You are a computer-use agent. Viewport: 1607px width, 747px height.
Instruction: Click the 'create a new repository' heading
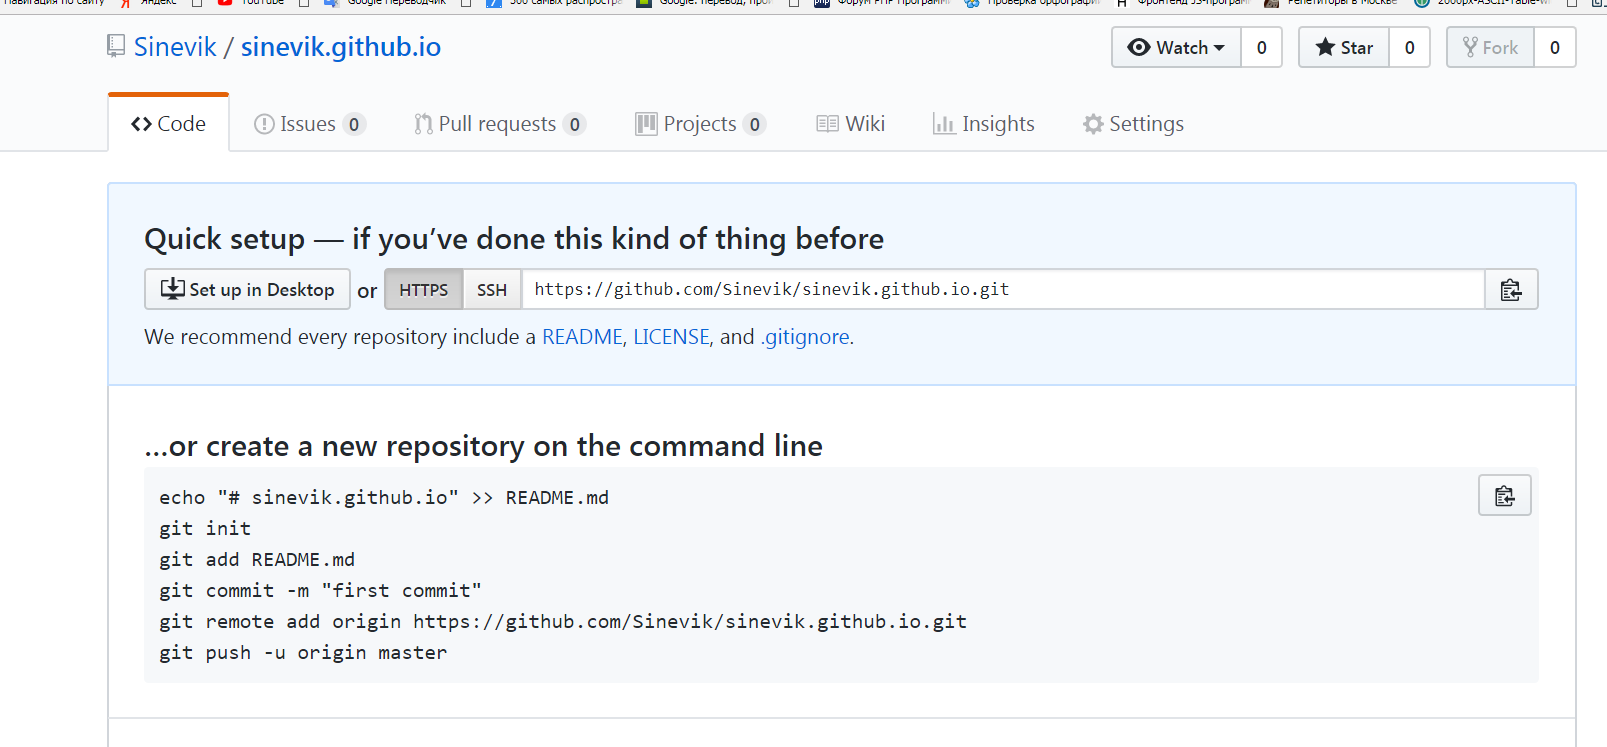pyautogui.click(x=484, y=446)
